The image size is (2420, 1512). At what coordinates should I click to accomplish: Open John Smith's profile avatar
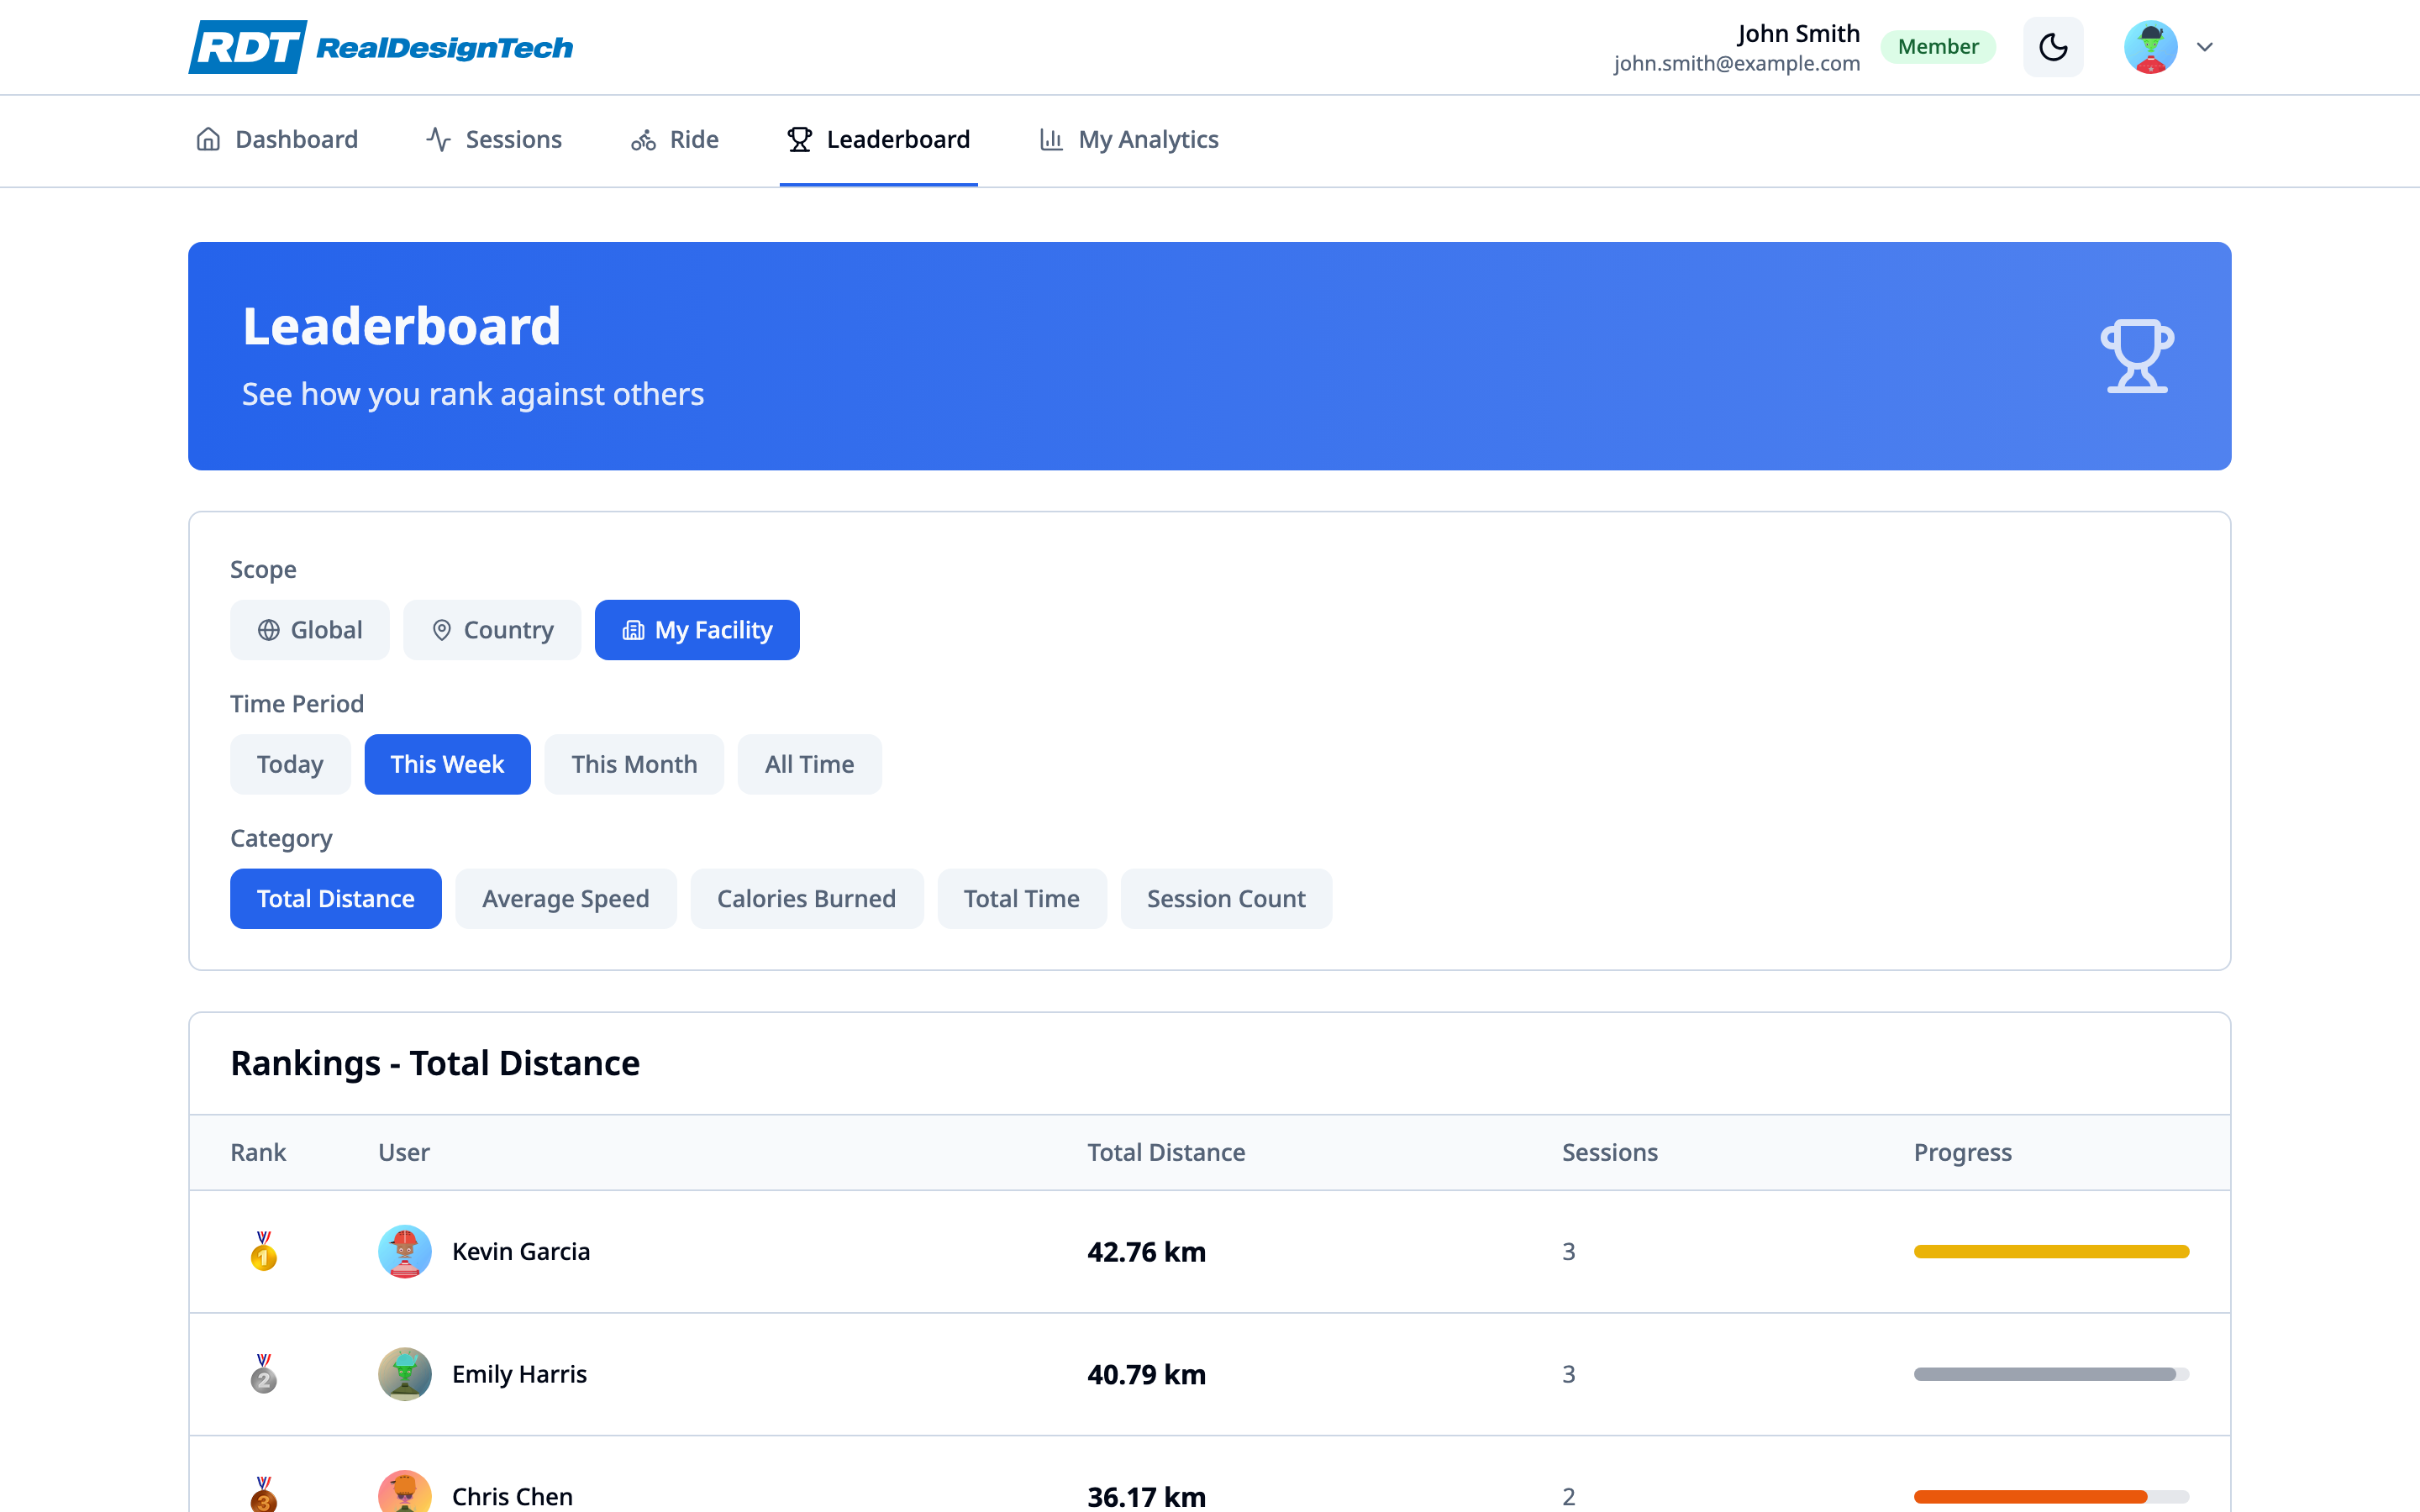[x=2150, y=46]
